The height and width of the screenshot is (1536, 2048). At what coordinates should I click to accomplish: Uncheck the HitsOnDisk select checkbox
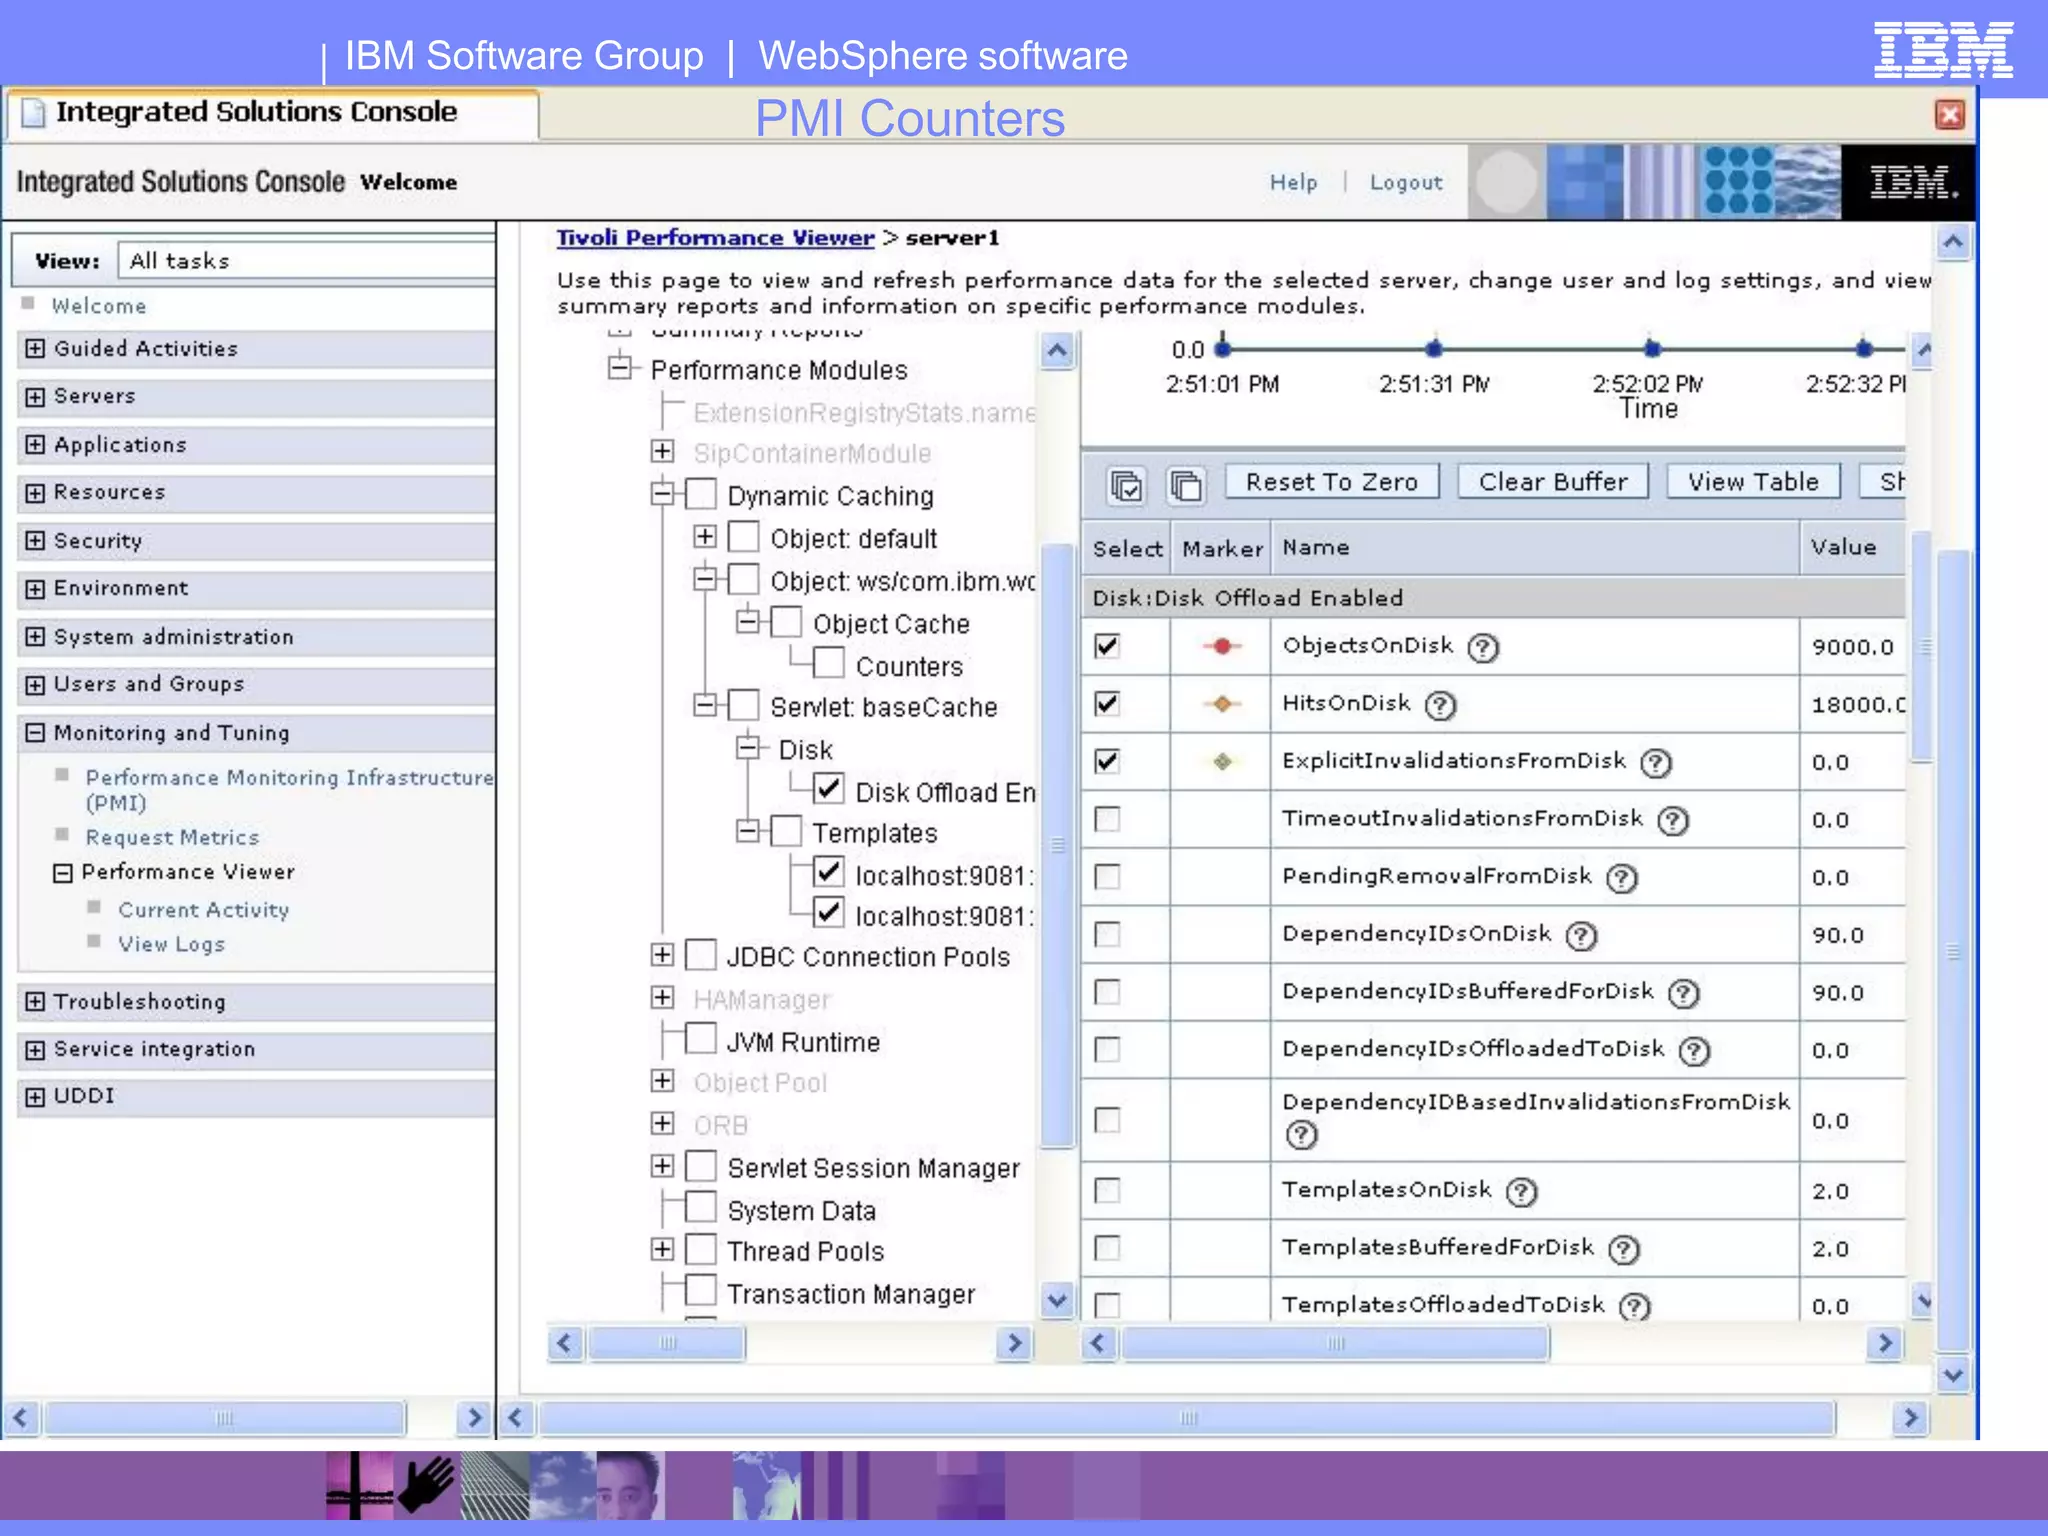pyautogui.click(x=1107, y=704)
